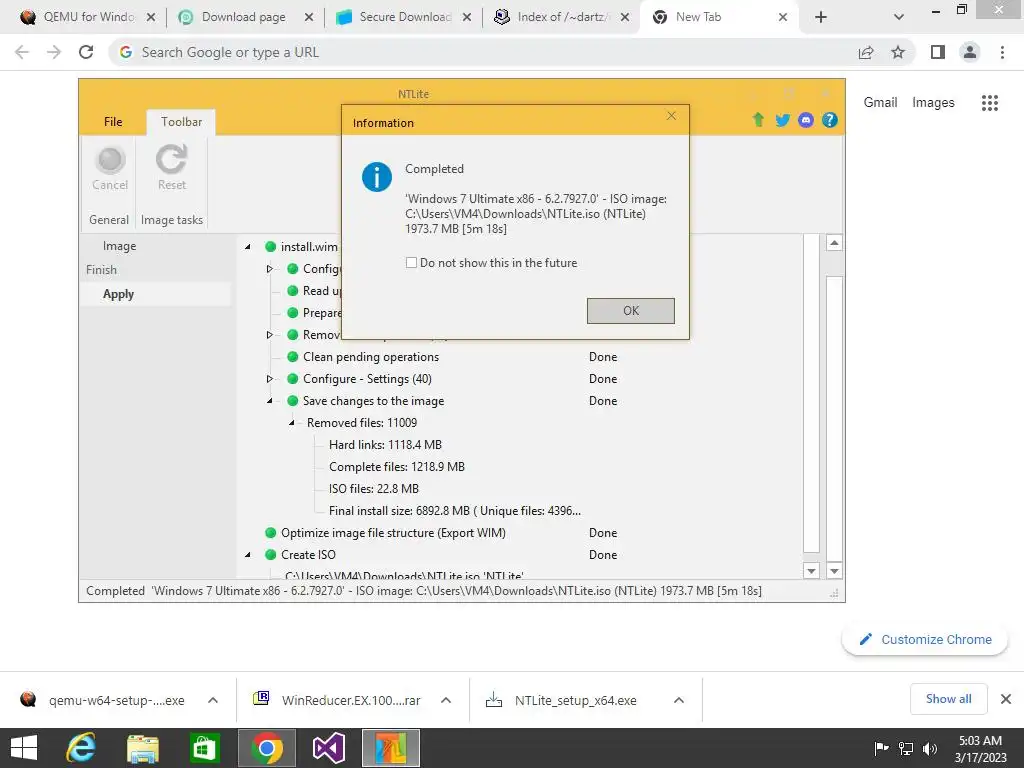Open Chrome tab search dropdown chevron
Image resolution: width=1024 pixels, height=768 pixels.
coord(899,18)
